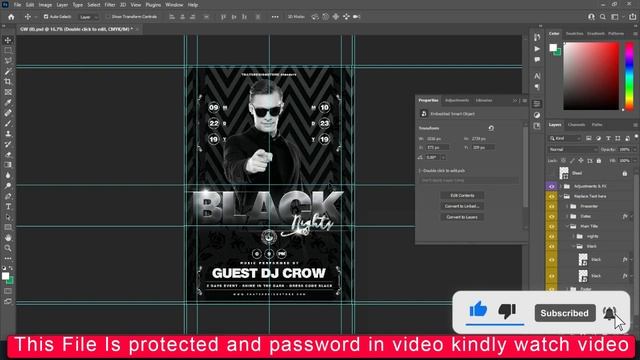The height and width of the screenshot is (360, 640).
Task: Open the Actions panel play icon
Action: pyautogui.click(x=537, y=49)
